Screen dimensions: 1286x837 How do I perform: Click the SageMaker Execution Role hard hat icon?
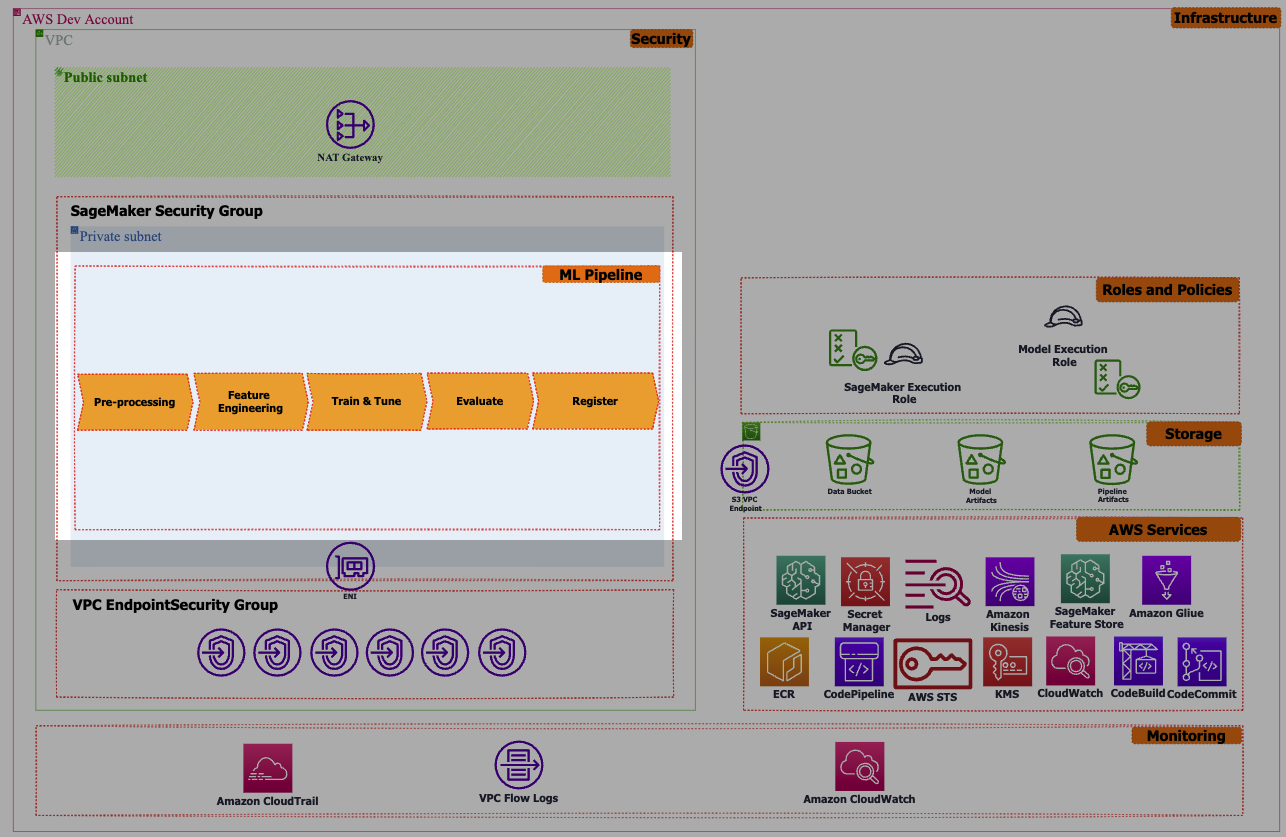coord(904,354)
